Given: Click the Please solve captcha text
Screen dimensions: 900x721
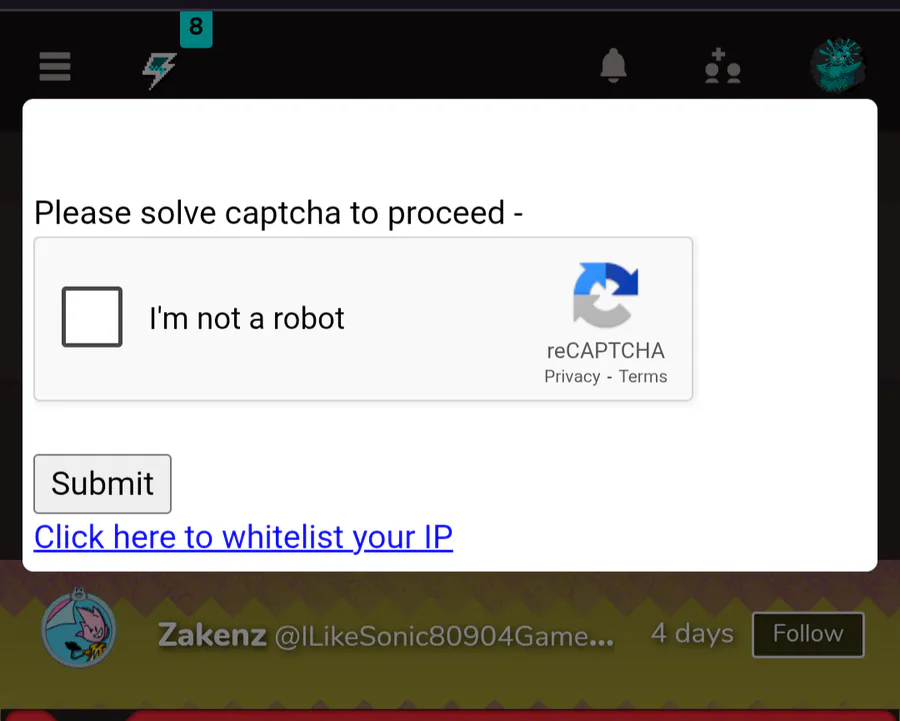Looking at the screenshot, I should 278,213.
